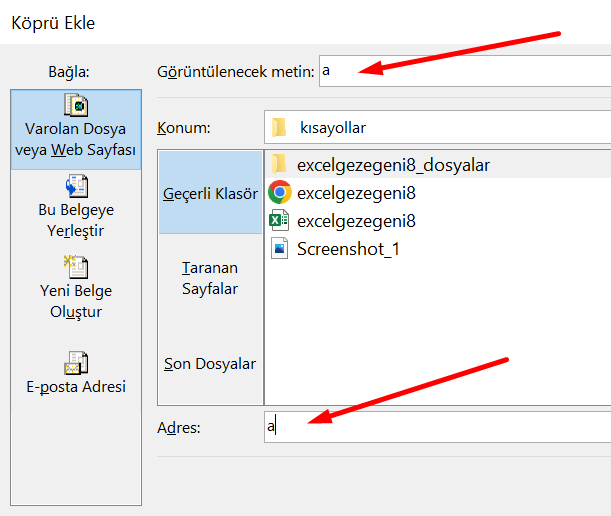Pick the E-posta Adresi icon
This screenshot has width=611, height=516.
(x=76, y=363)
